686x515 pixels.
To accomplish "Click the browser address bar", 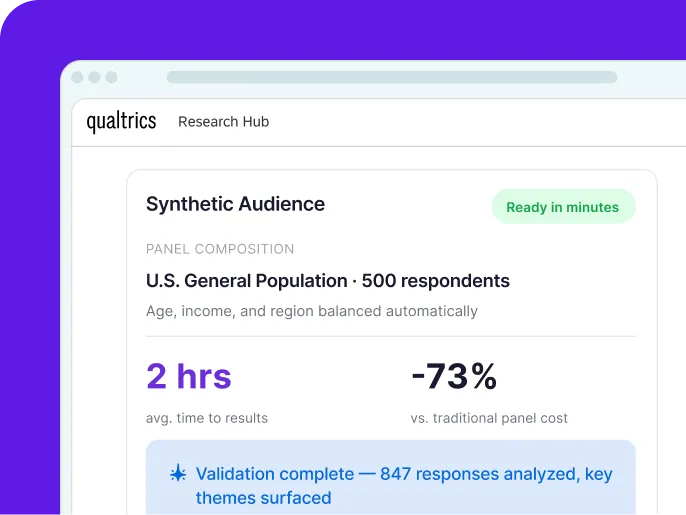I will [x=391, y=77].
